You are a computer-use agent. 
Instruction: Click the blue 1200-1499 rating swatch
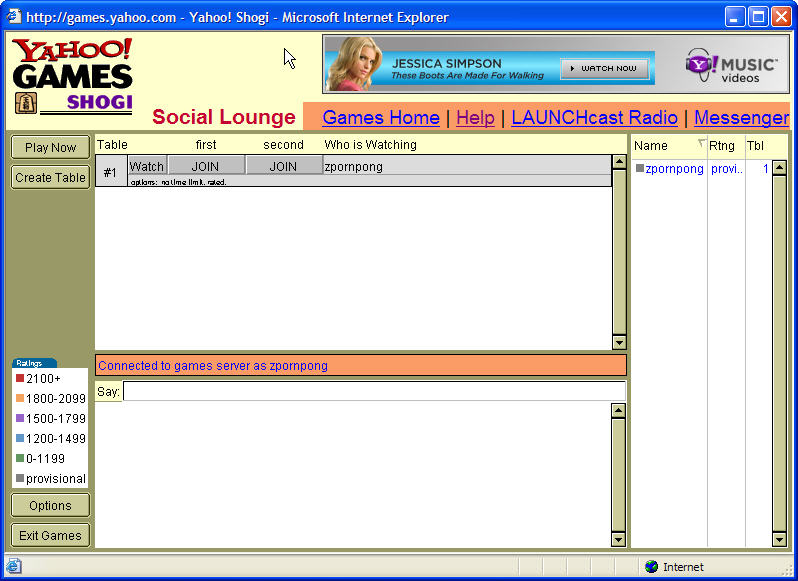coord(20,438)
